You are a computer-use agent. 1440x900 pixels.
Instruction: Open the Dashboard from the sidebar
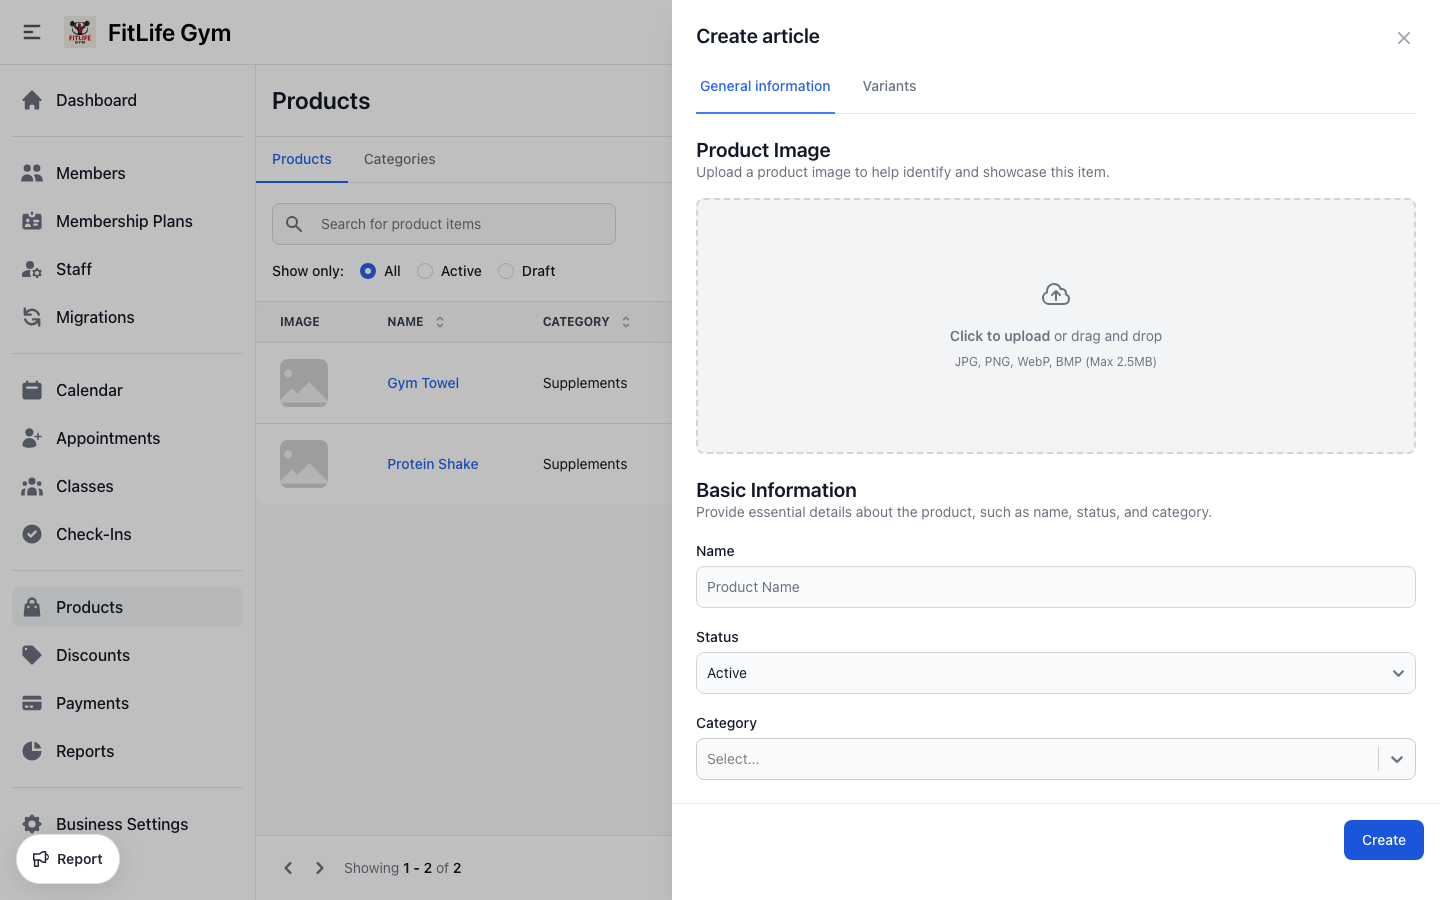[96, 100]
